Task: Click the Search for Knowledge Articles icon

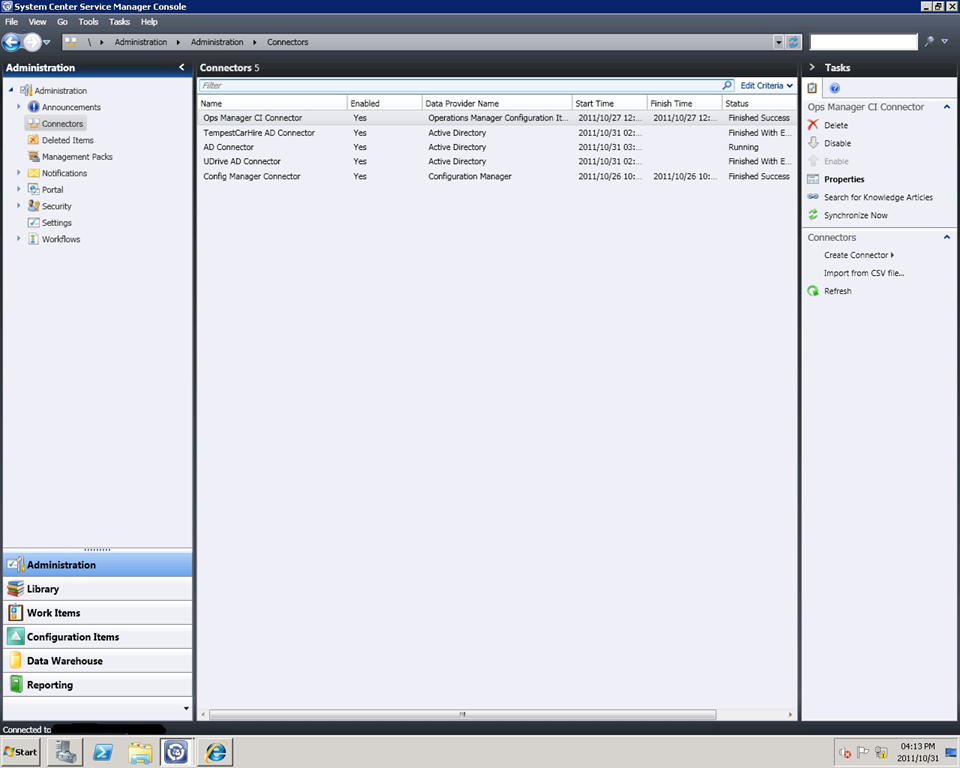Action: [813, 197]
